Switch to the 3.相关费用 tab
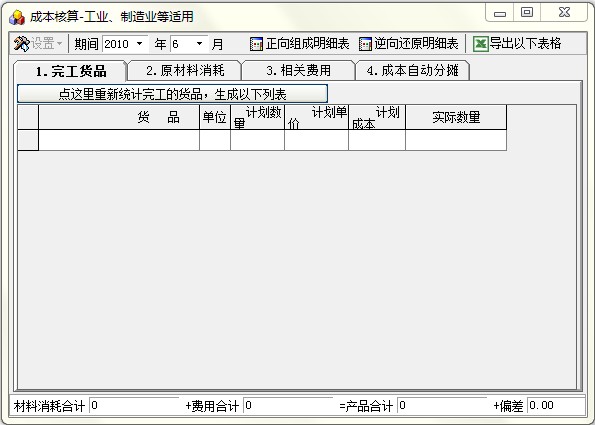 pos(298,71)
